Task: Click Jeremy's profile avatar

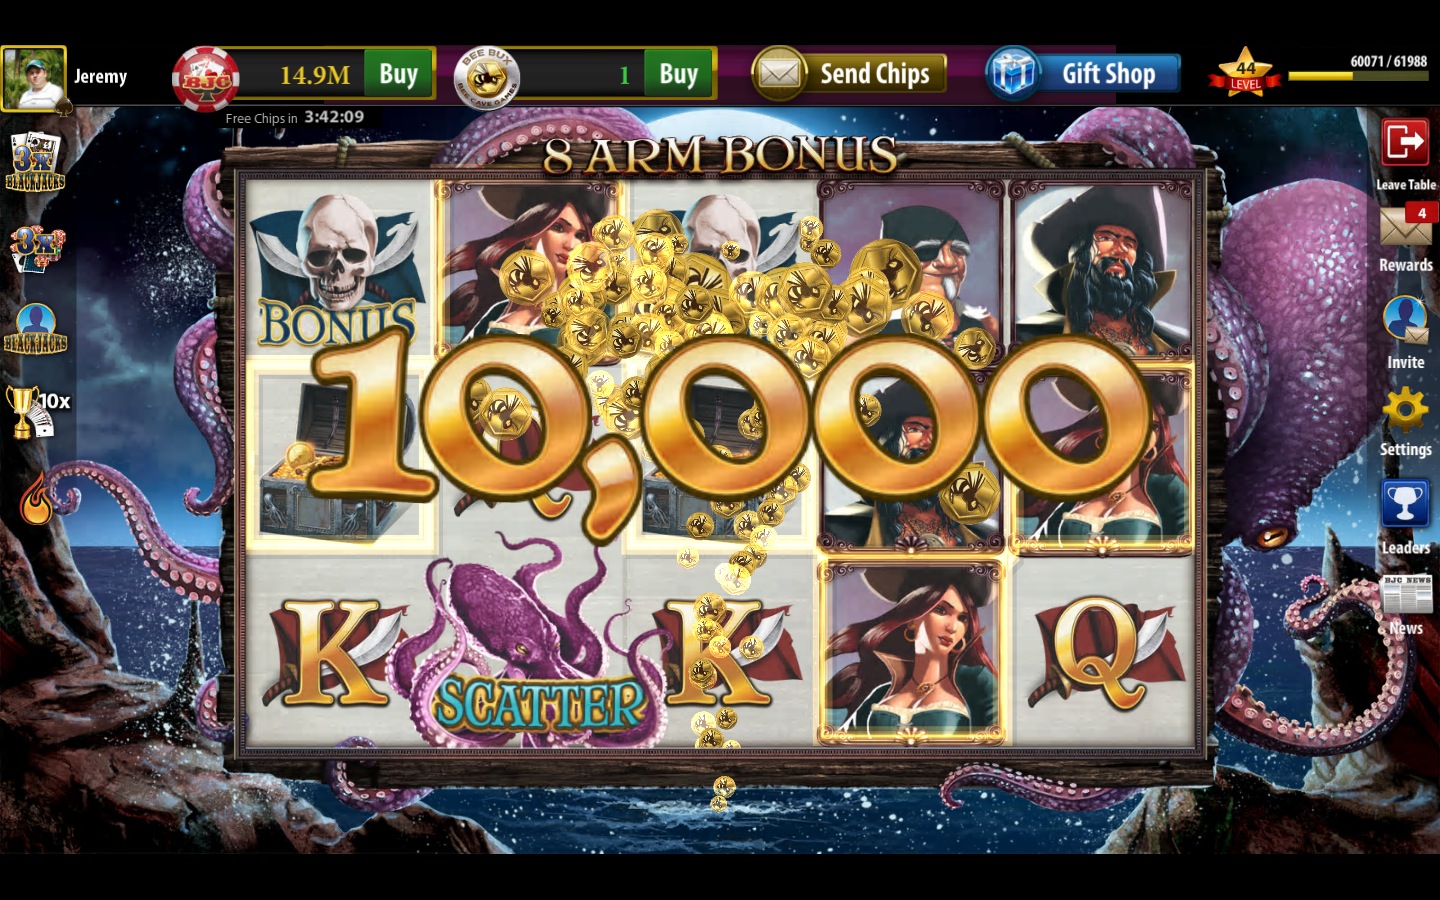Action: click(34, 78)
